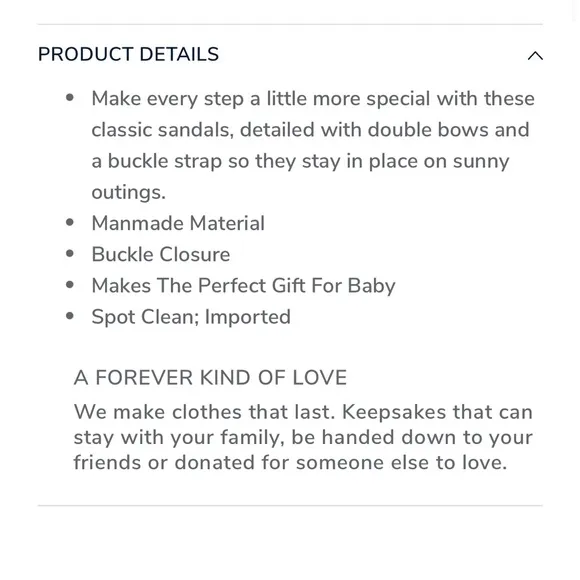Click the bullet dot beside 'Make every step'
Screen dimensions: 580x580
coord(70,98)
